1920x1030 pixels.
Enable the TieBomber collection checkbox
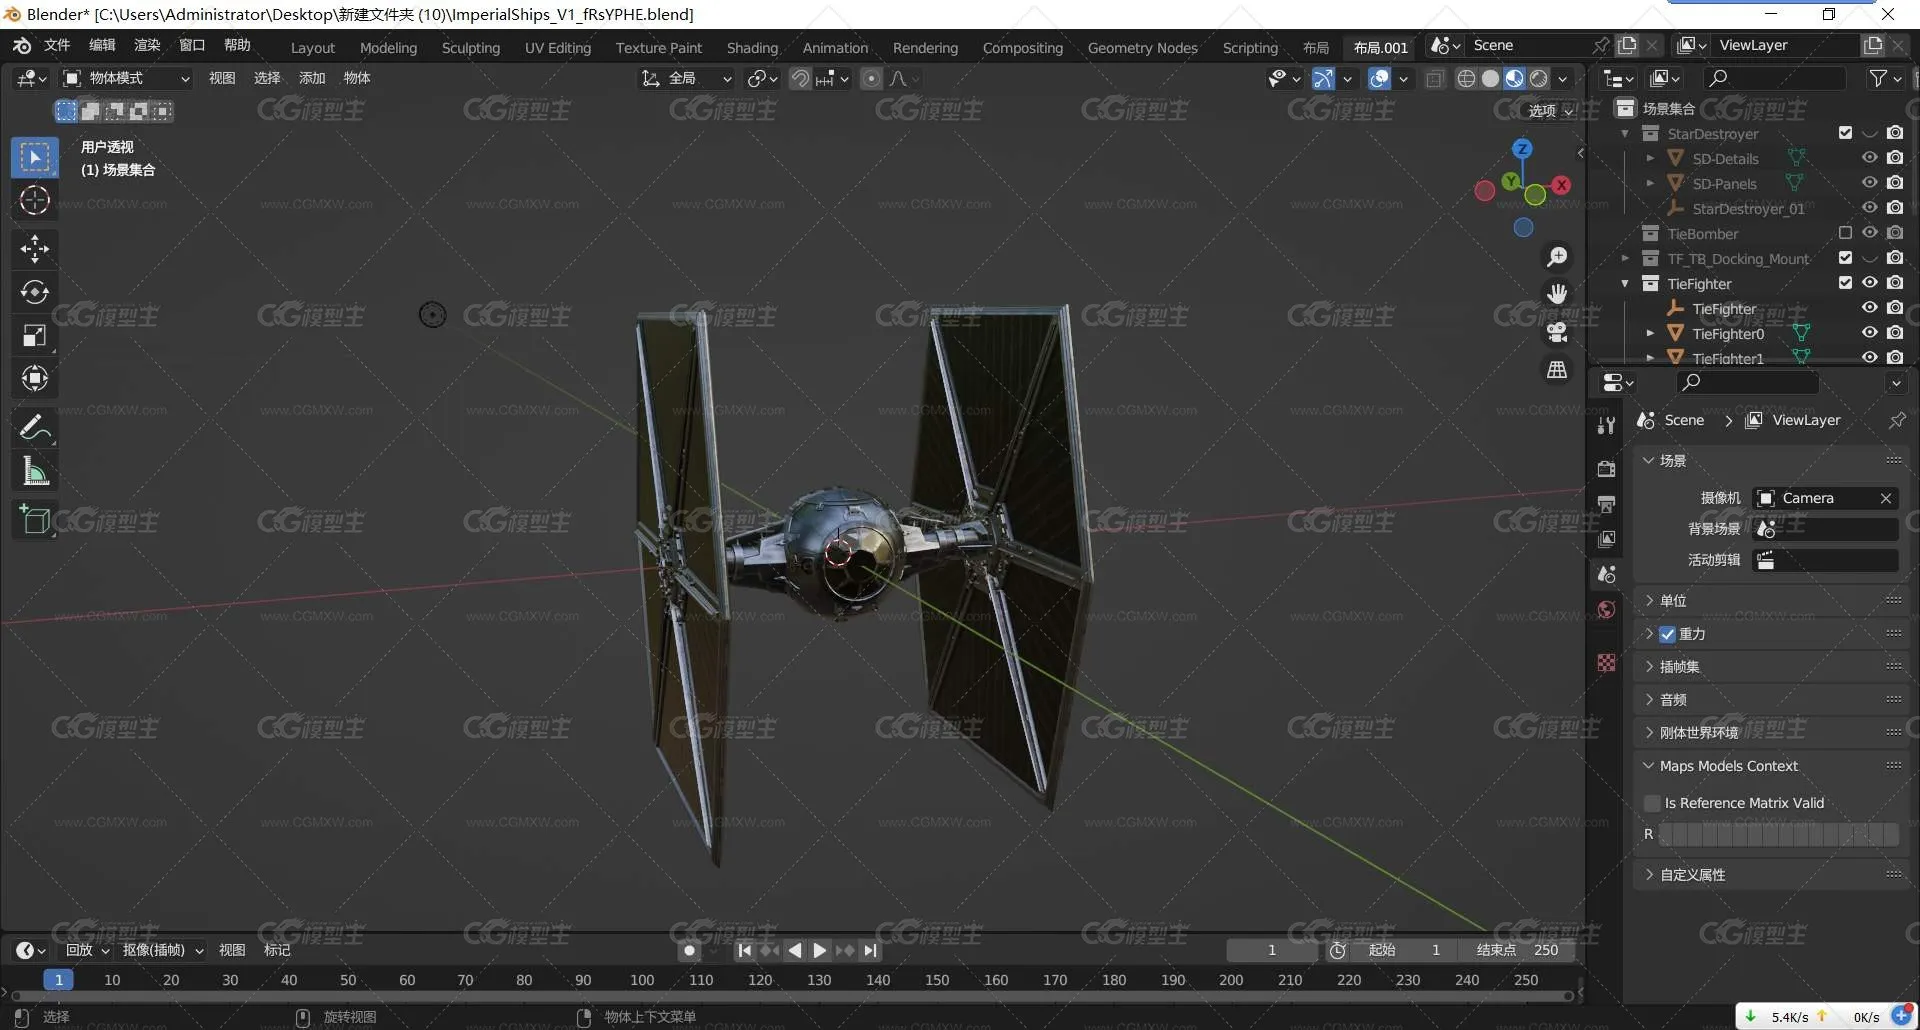(1845, 233)
